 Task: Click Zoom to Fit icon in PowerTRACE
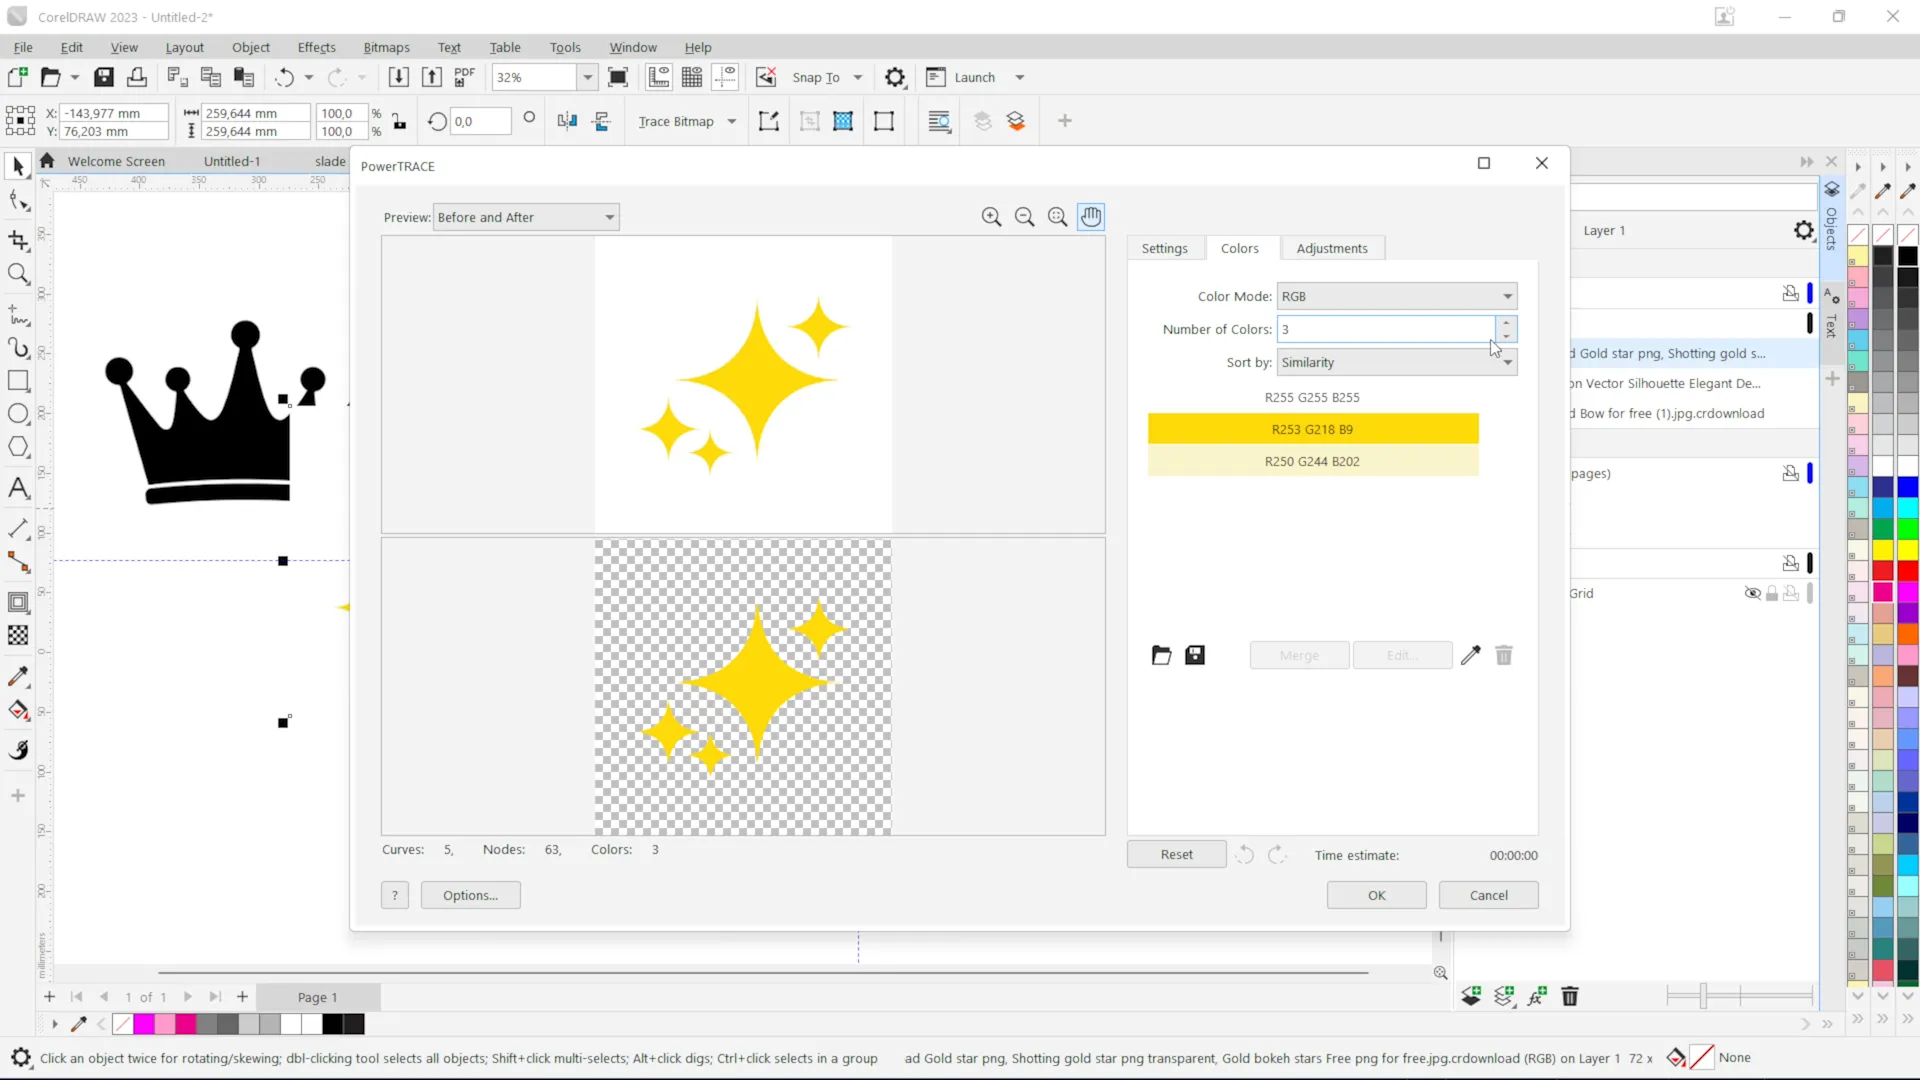[1057, 217]
